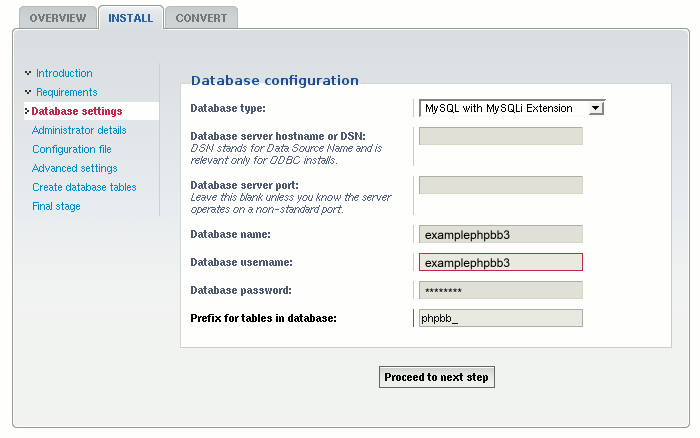
Task: Open the CONVERT tab
Action: 201,18
